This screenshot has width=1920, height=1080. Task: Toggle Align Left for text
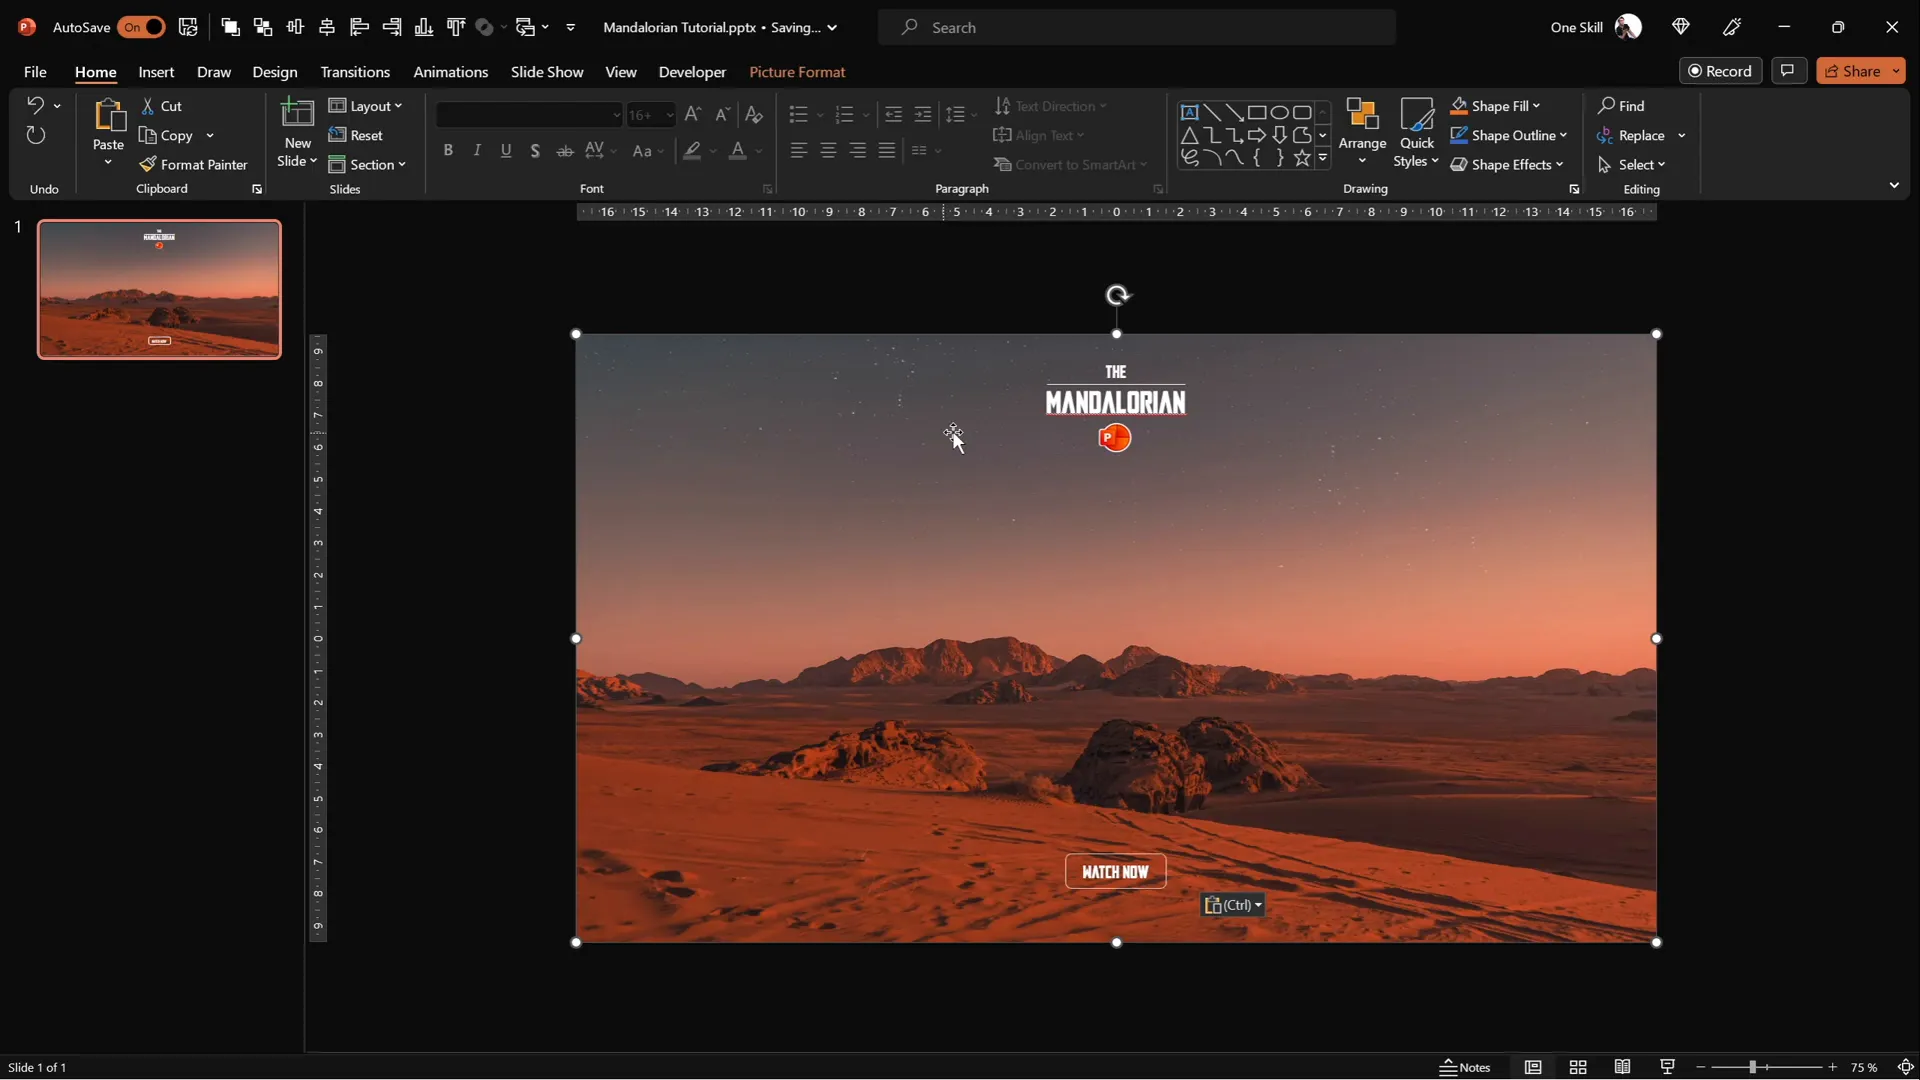coord(798,151)
